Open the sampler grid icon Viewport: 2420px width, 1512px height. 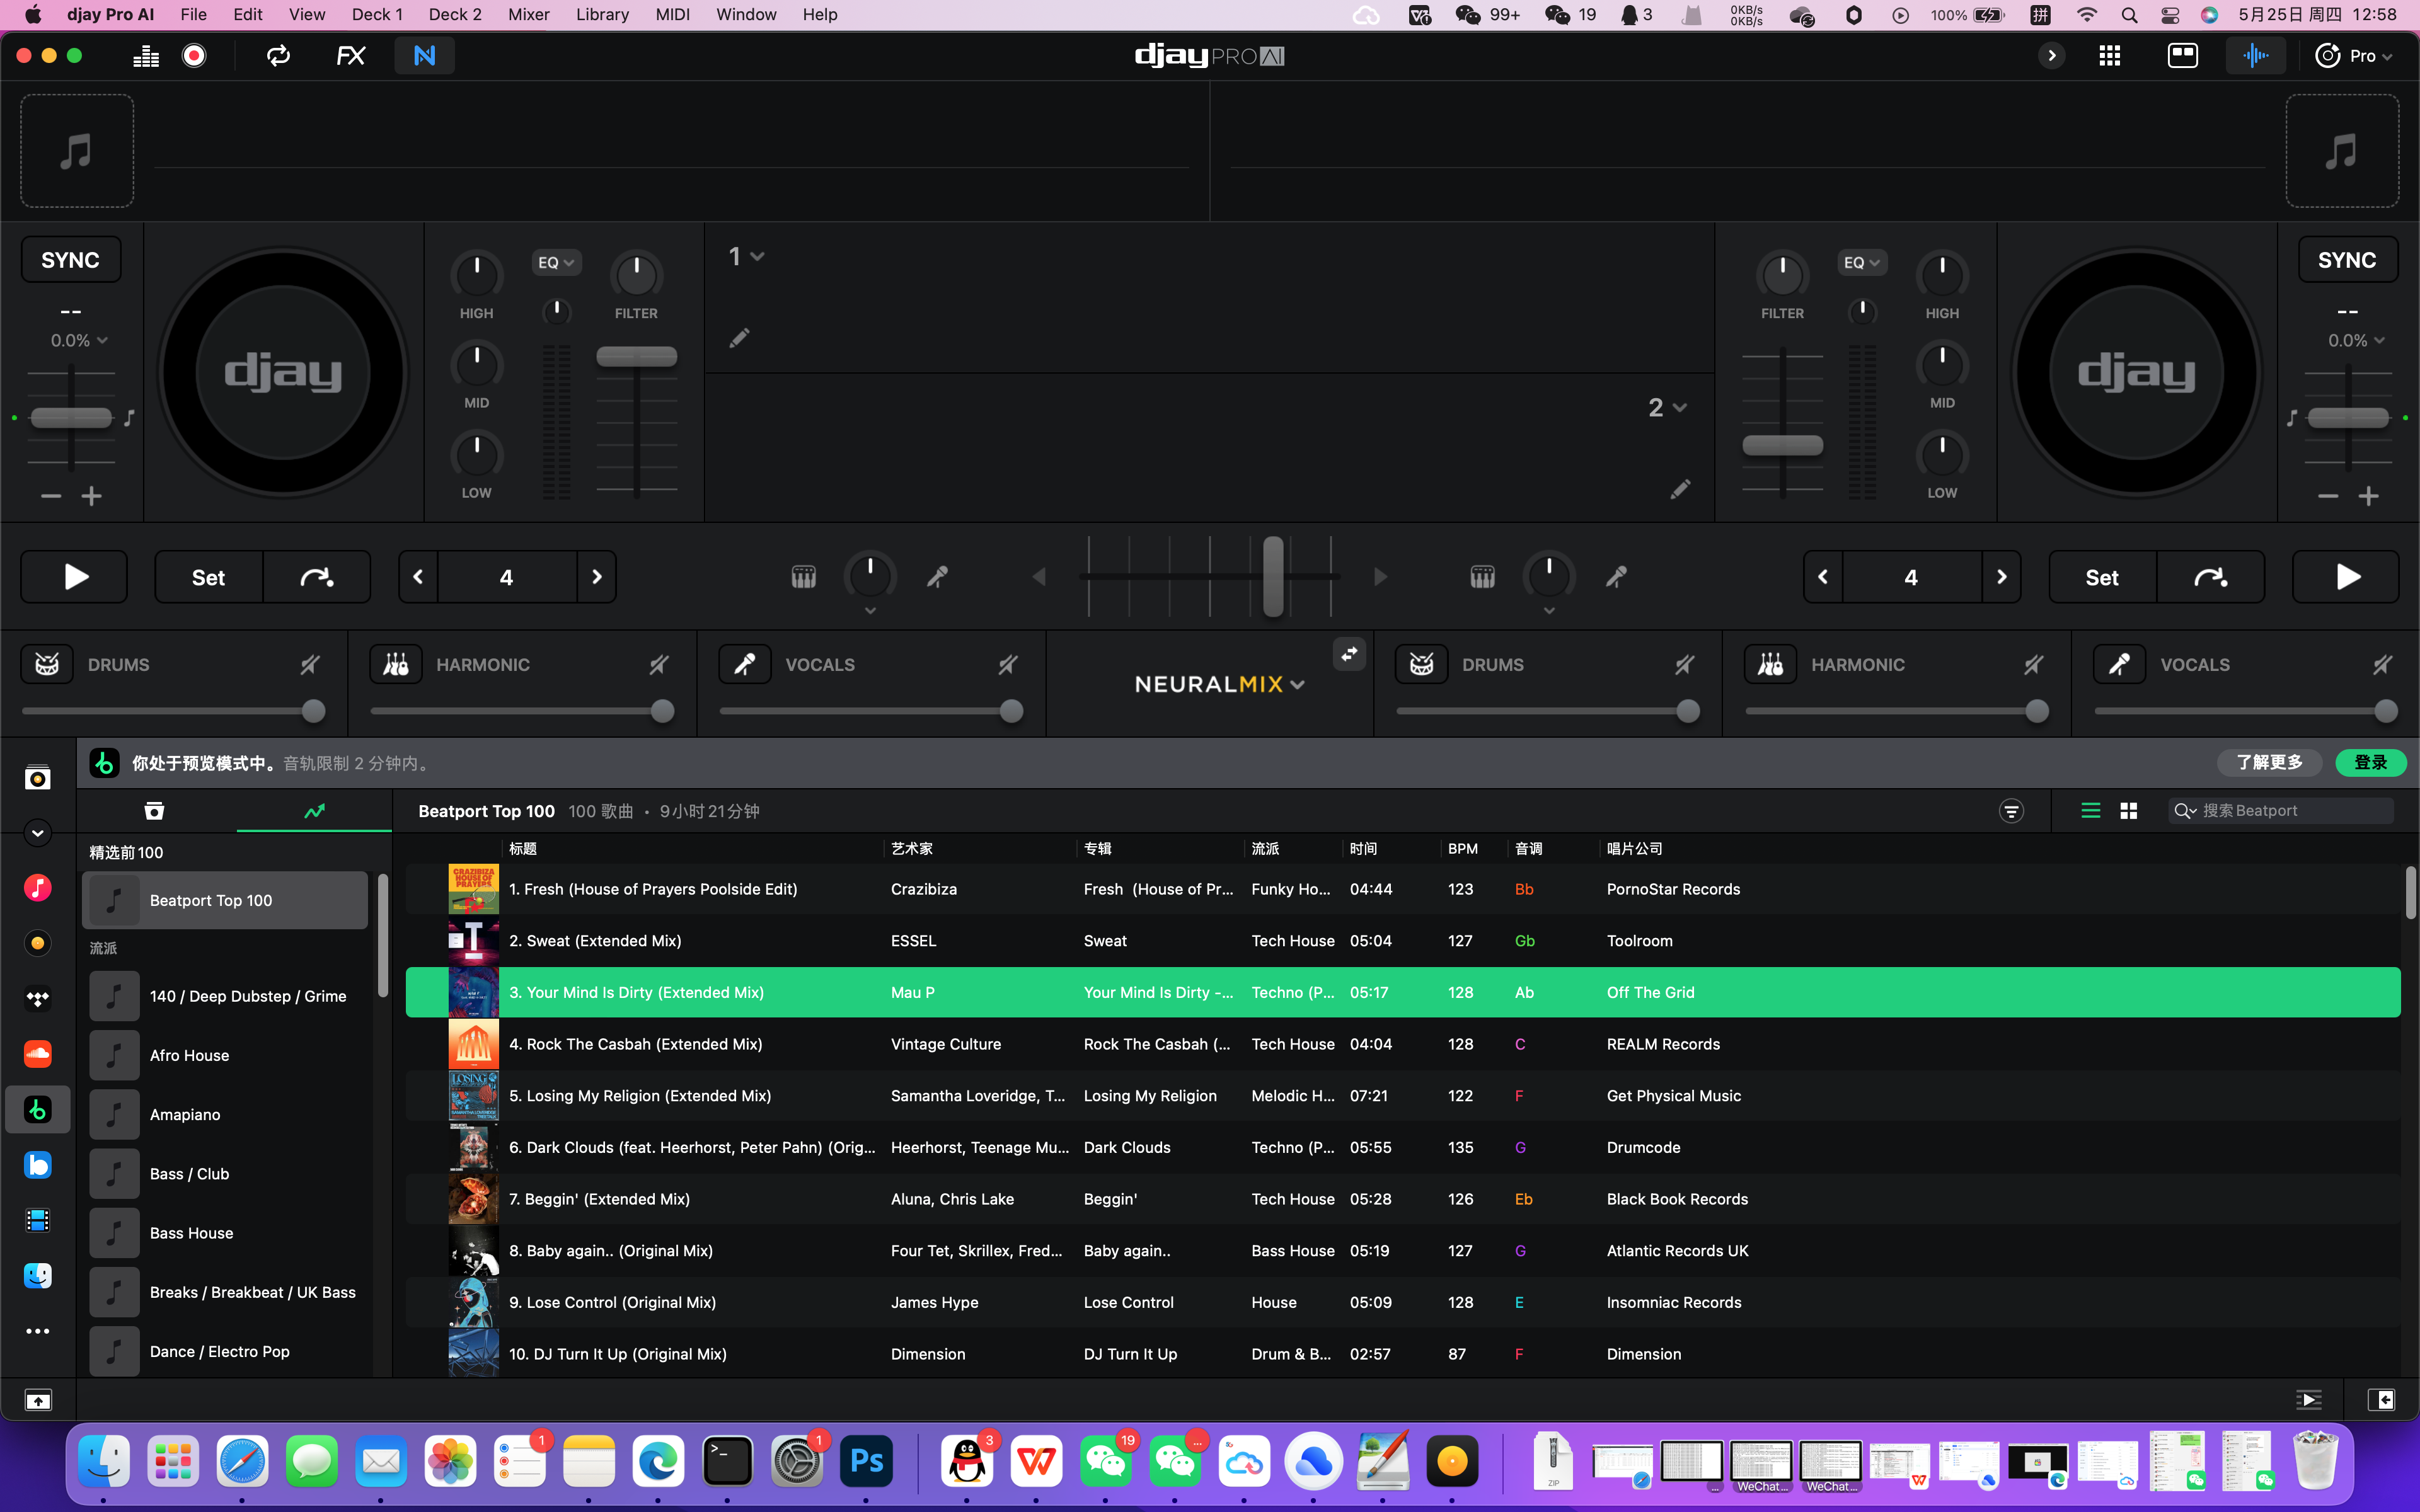click(x=2110, y=56)
